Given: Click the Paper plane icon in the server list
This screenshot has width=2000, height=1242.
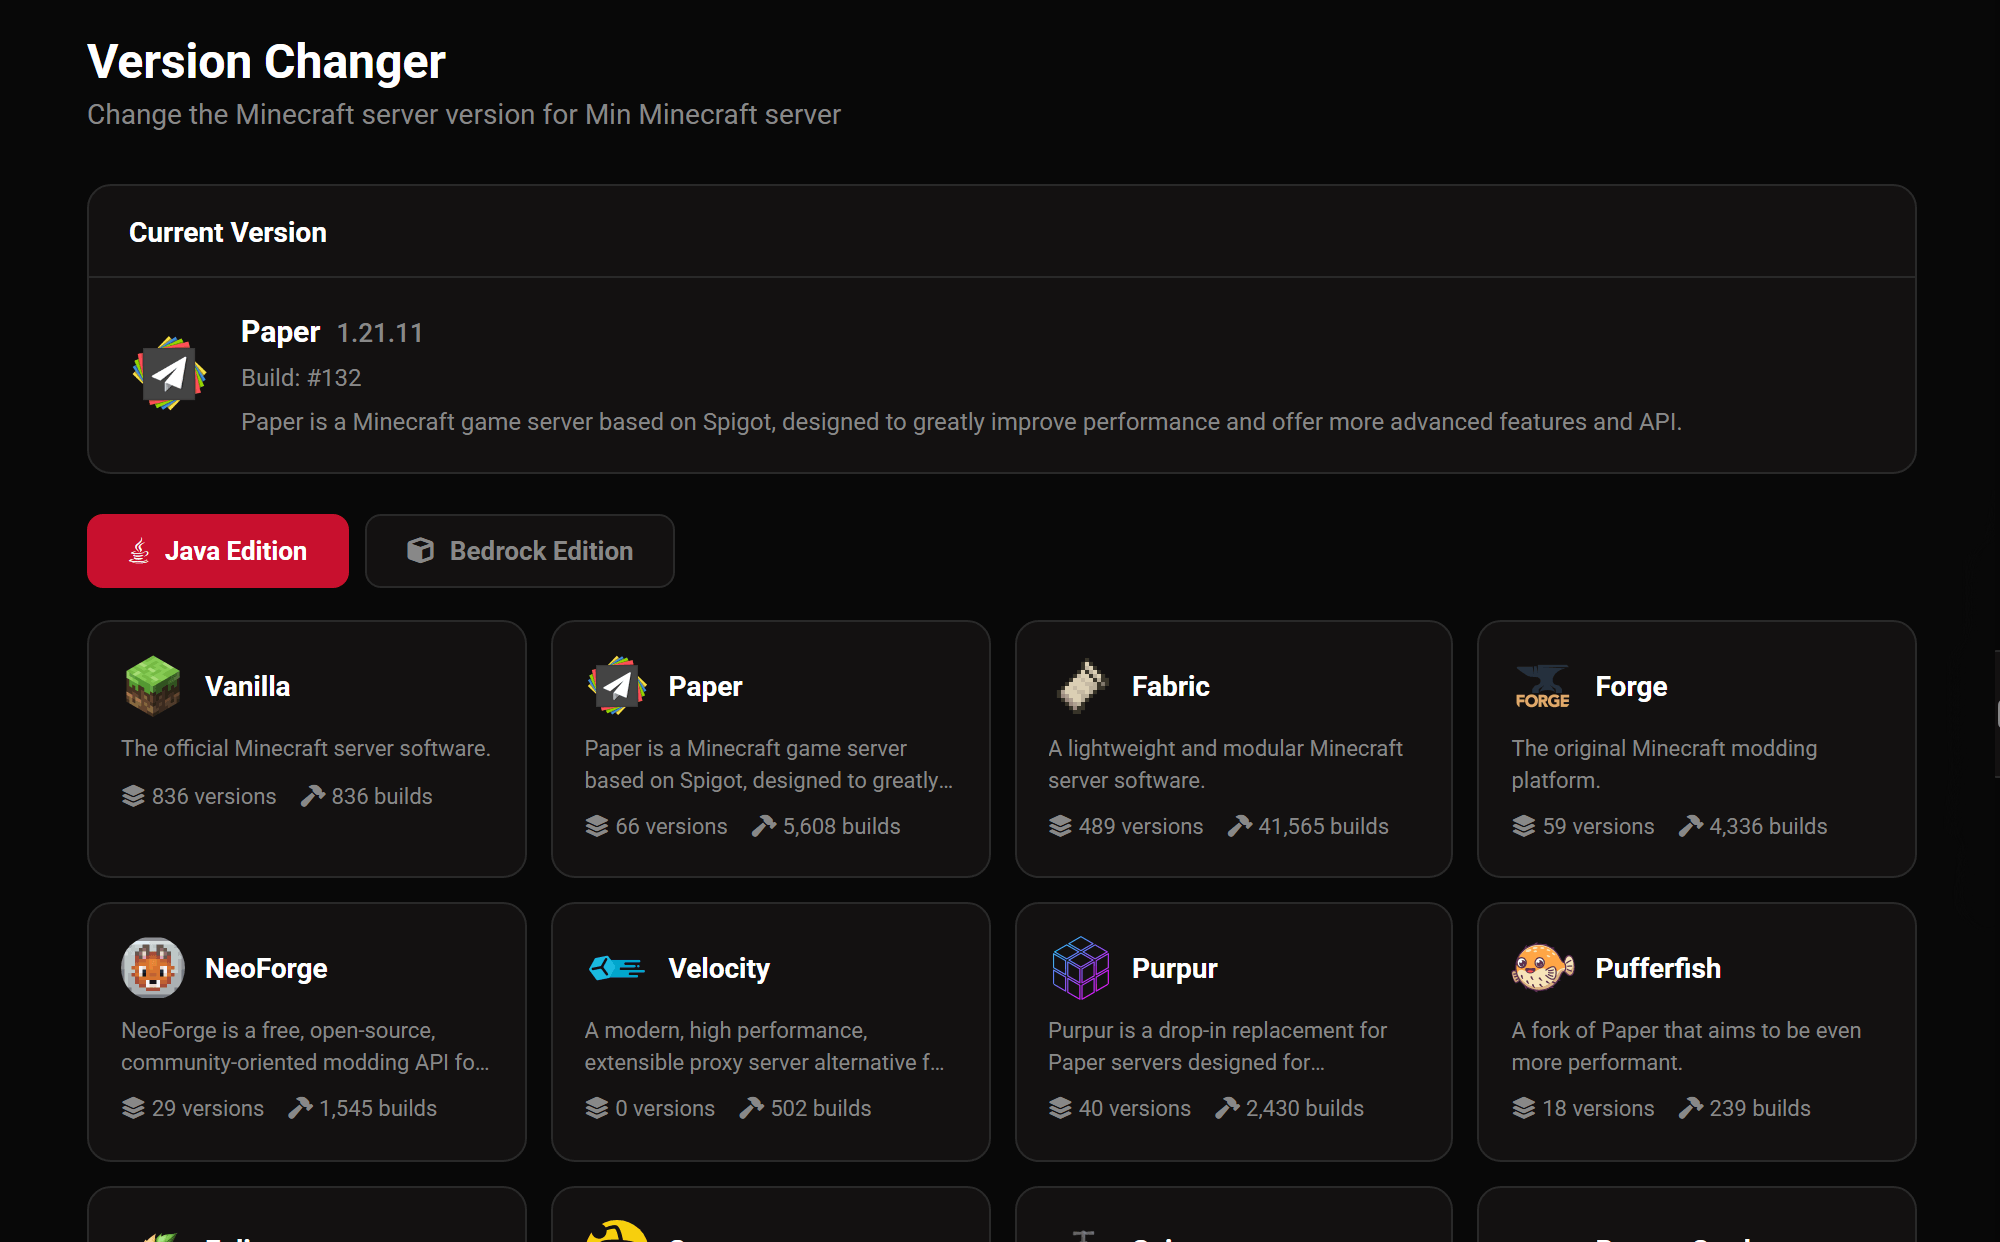Looking at the screenshot, I should coord(617,686).
